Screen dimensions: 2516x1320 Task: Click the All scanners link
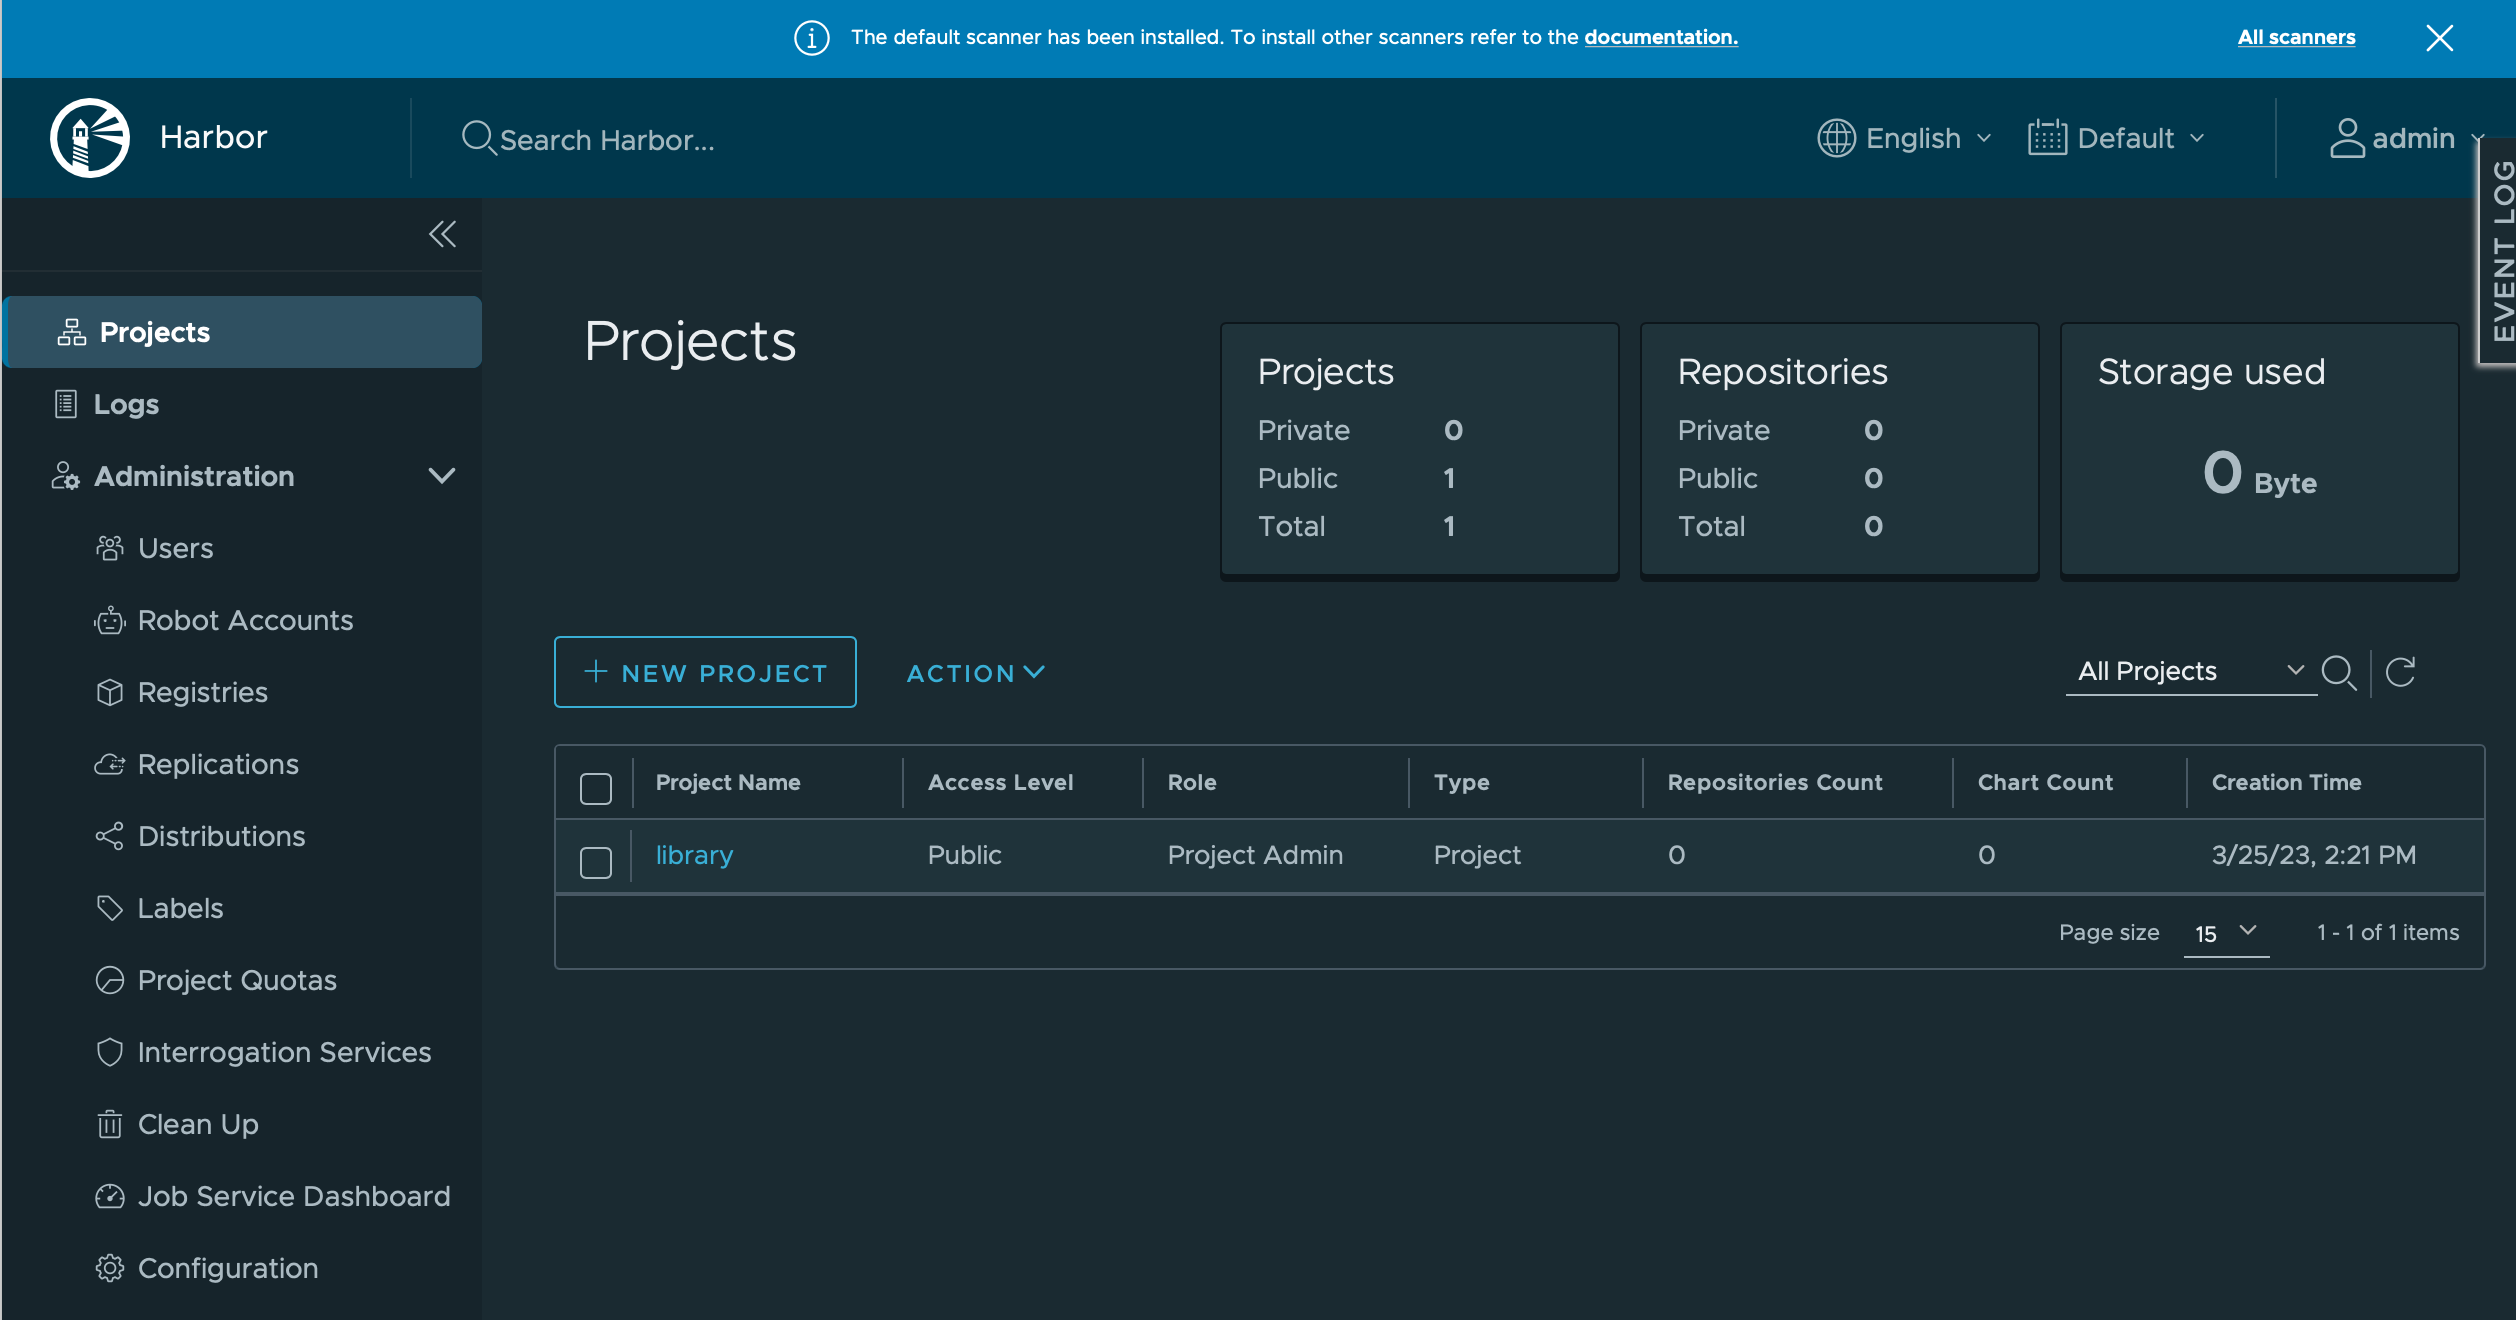tap(2296, 37)
